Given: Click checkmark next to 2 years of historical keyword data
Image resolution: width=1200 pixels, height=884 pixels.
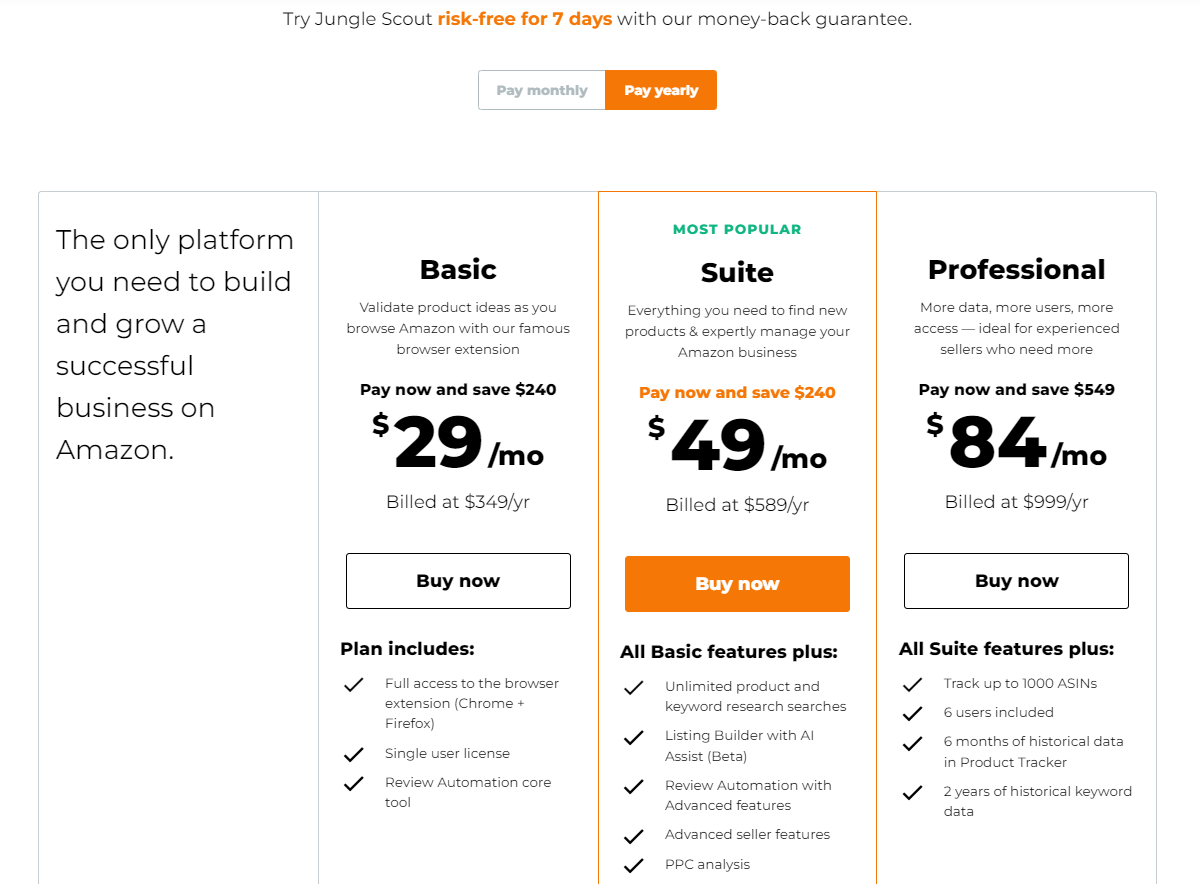Looking at the screenshot, I should point(912,793).
